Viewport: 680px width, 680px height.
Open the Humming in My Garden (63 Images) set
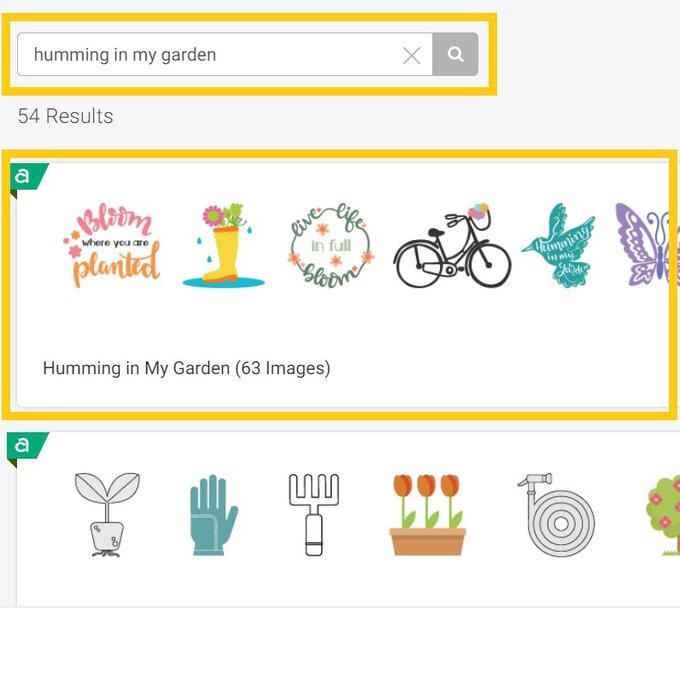point(186,368)
